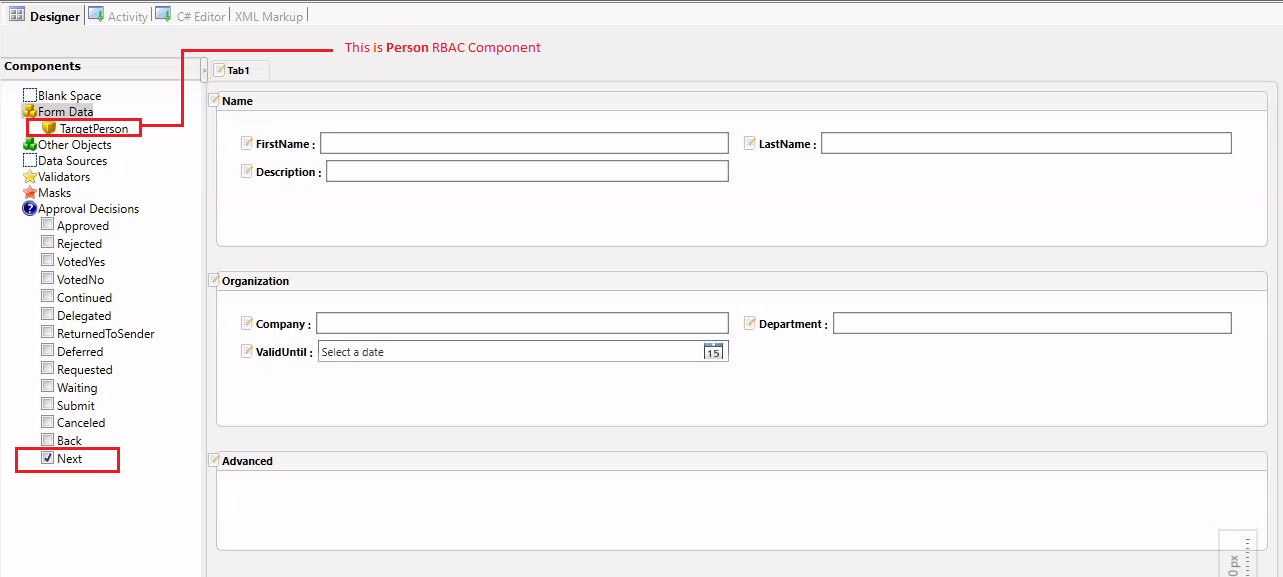Click the edit icon beside Company
The height and width of the screenshot is (577, 1283).
247,323
